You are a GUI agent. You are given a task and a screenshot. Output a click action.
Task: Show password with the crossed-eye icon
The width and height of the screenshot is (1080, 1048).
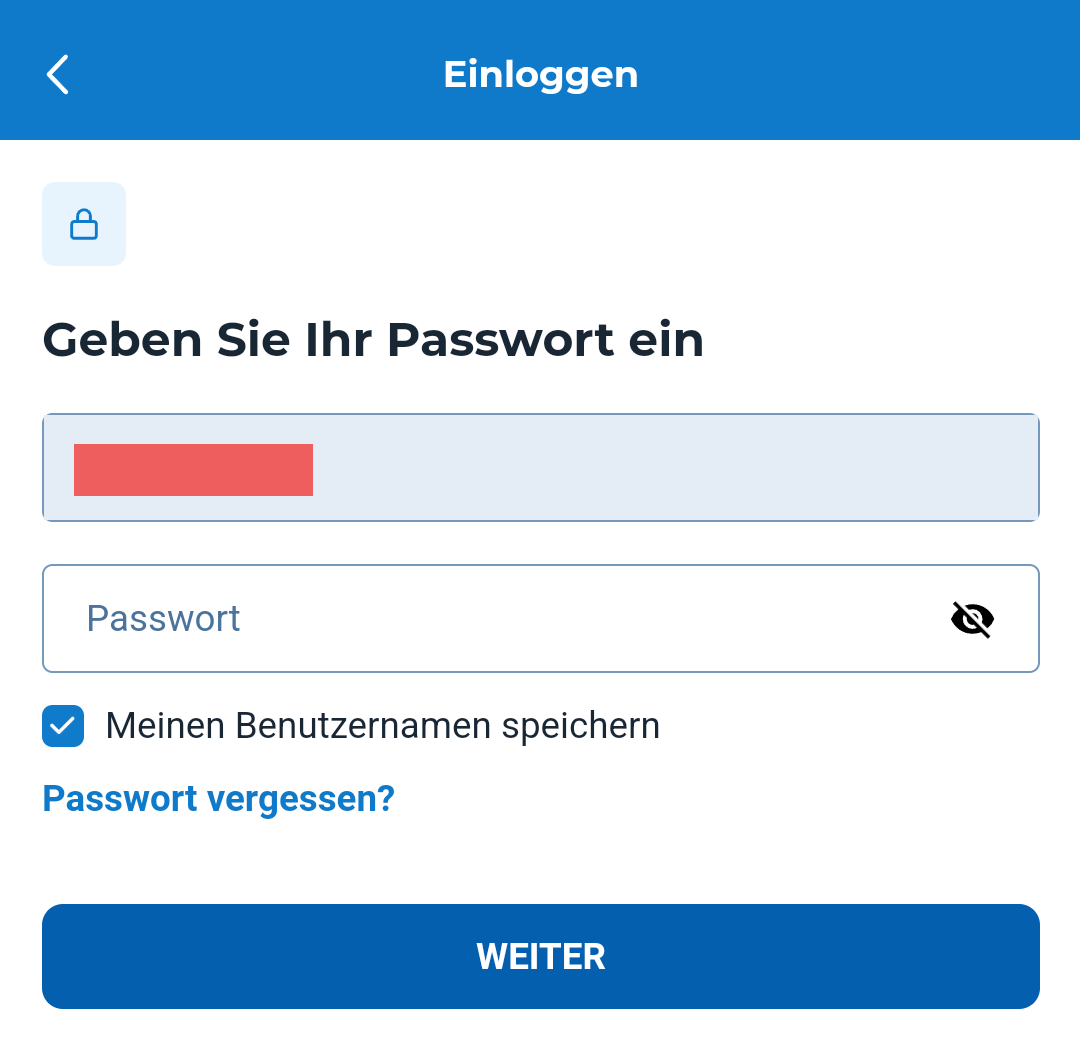point(972,619)
